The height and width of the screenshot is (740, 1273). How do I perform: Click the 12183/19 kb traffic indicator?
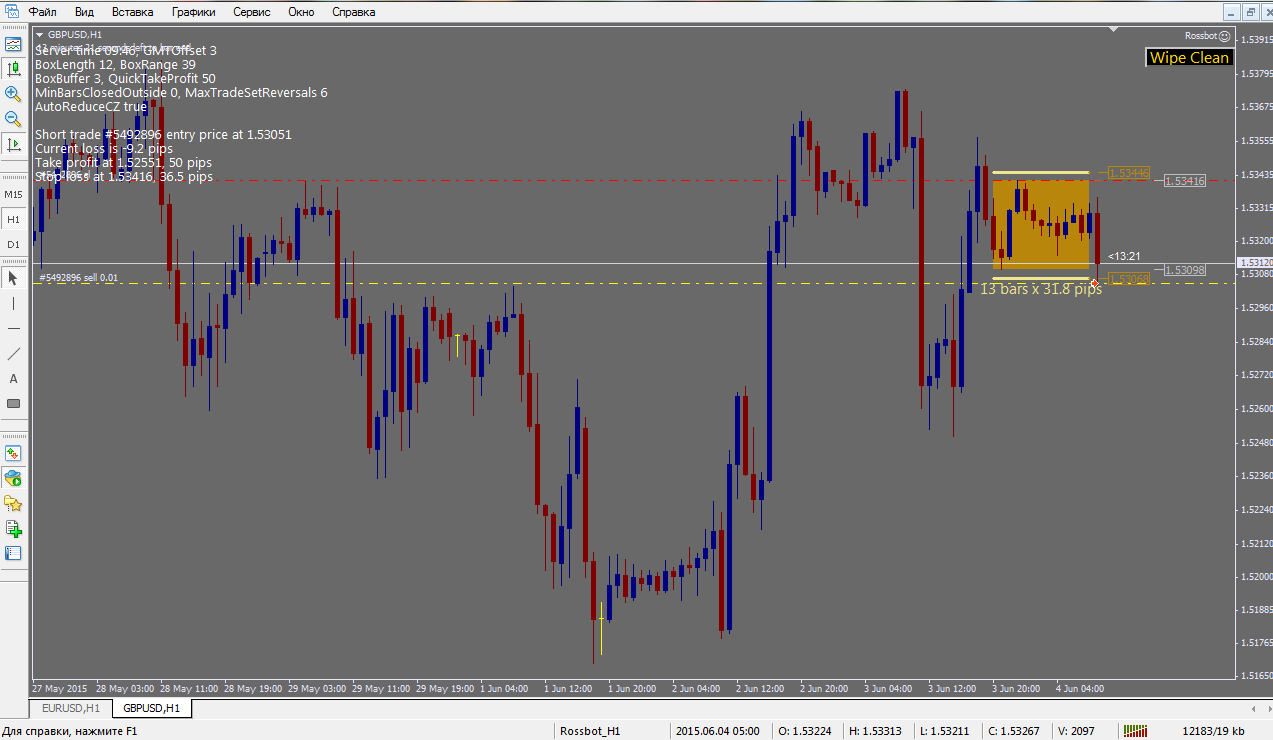pos(1213,731)
